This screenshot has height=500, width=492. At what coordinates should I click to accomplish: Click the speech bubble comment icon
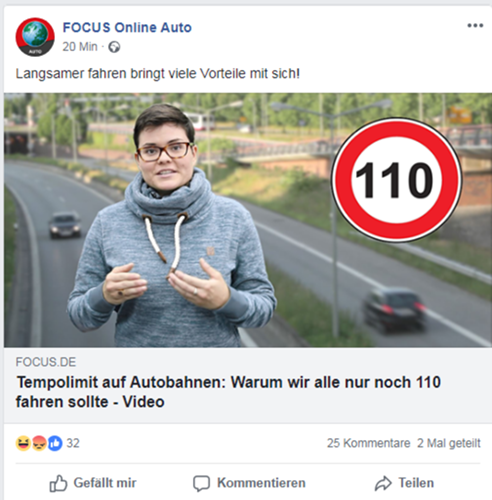(x=202, y=484)
